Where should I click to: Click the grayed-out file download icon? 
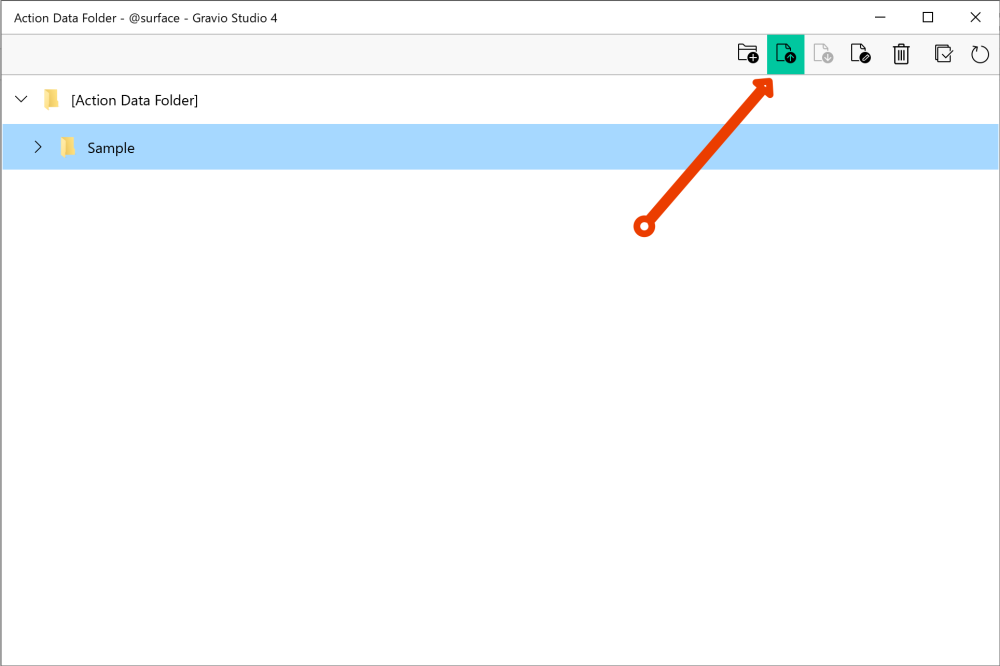click(823, 54)
